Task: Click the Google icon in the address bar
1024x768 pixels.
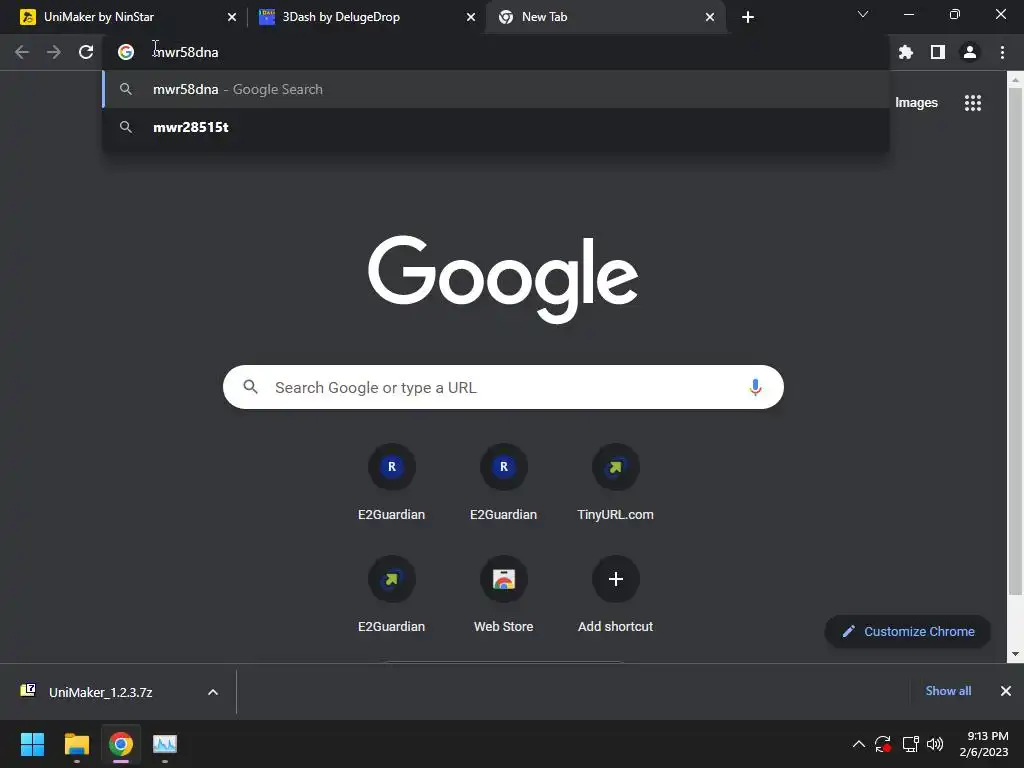Action: coord(126,52)
